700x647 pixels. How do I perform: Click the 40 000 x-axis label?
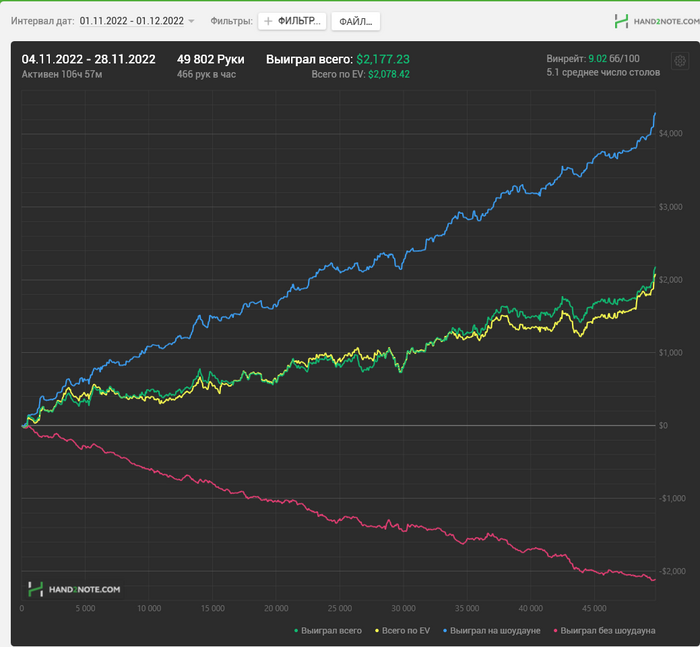coord(531,608)
